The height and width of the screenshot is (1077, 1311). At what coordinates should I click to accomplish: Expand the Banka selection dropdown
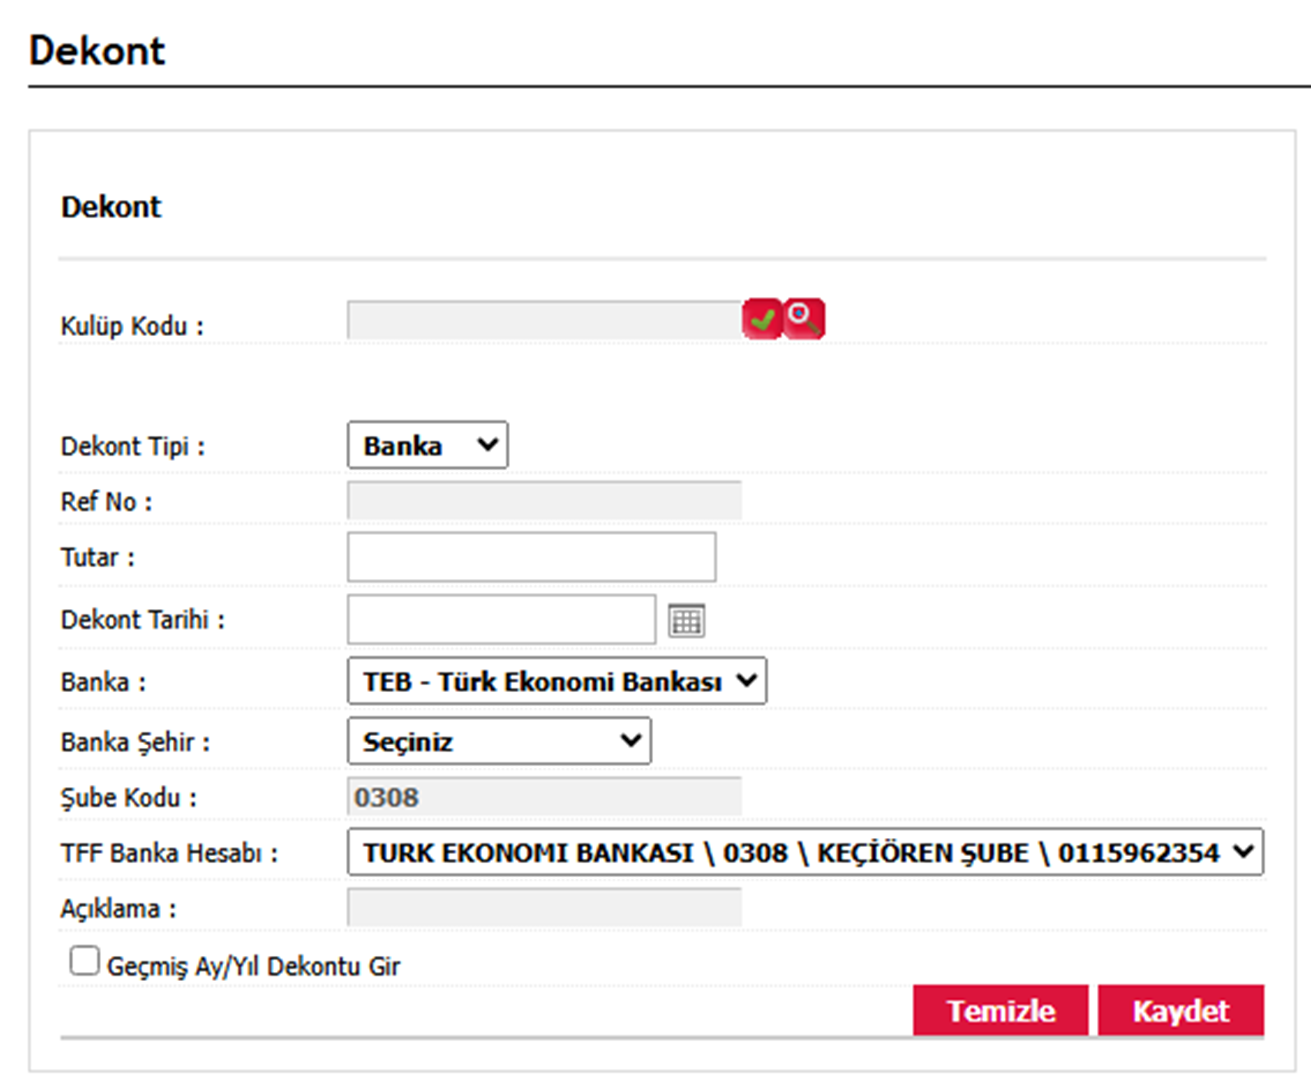click(x=557, y=682)
